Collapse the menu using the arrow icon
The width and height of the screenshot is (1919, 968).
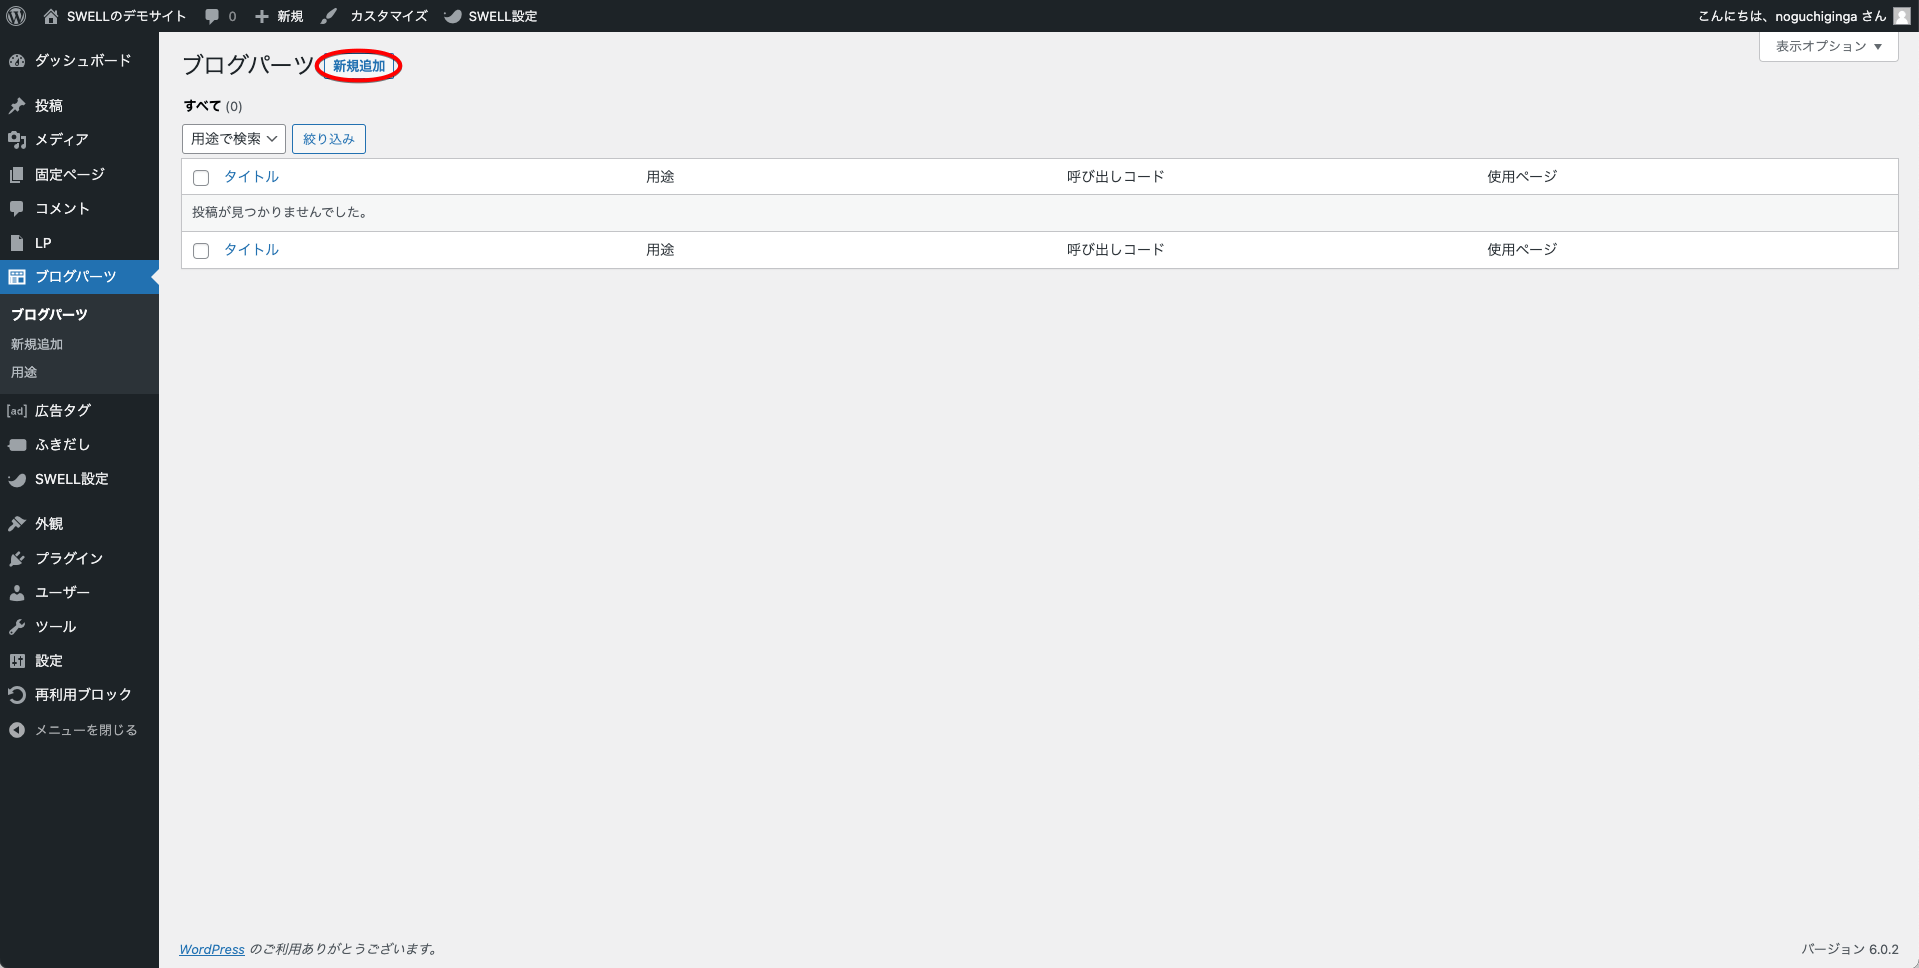click(x=17, y=730)
